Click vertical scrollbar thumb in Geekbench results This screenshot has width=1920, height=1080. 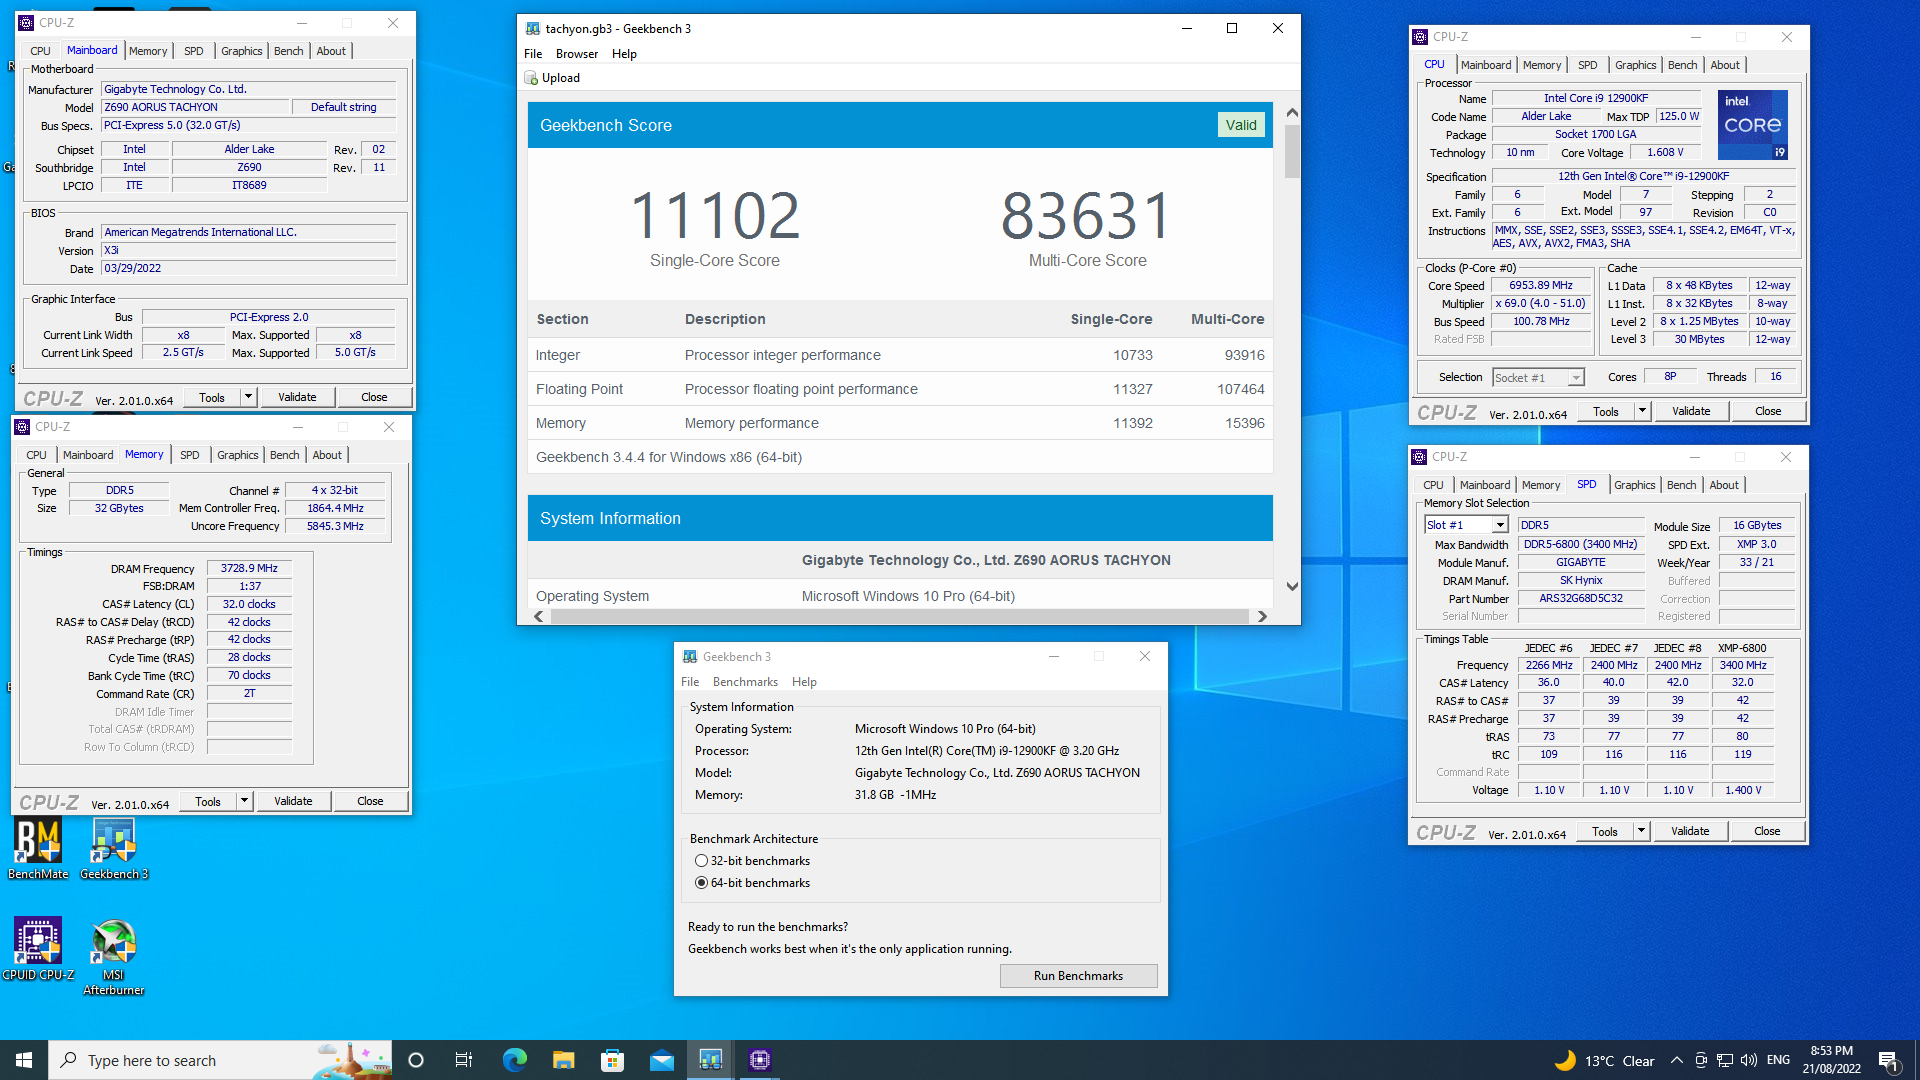point(1292,151)
